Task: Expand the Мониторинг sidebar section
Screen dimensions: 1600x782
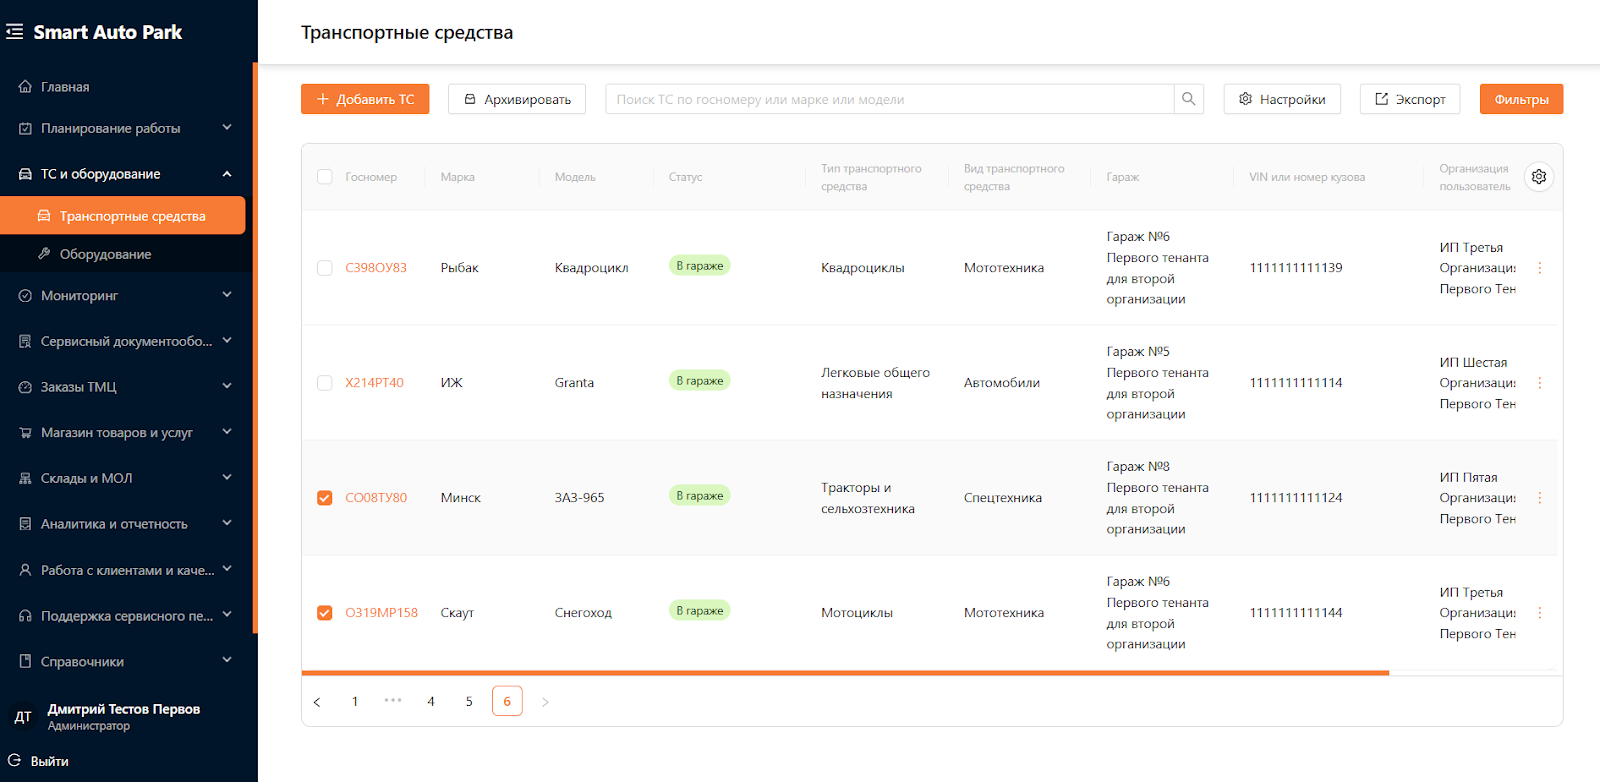Action: (227, 295)
